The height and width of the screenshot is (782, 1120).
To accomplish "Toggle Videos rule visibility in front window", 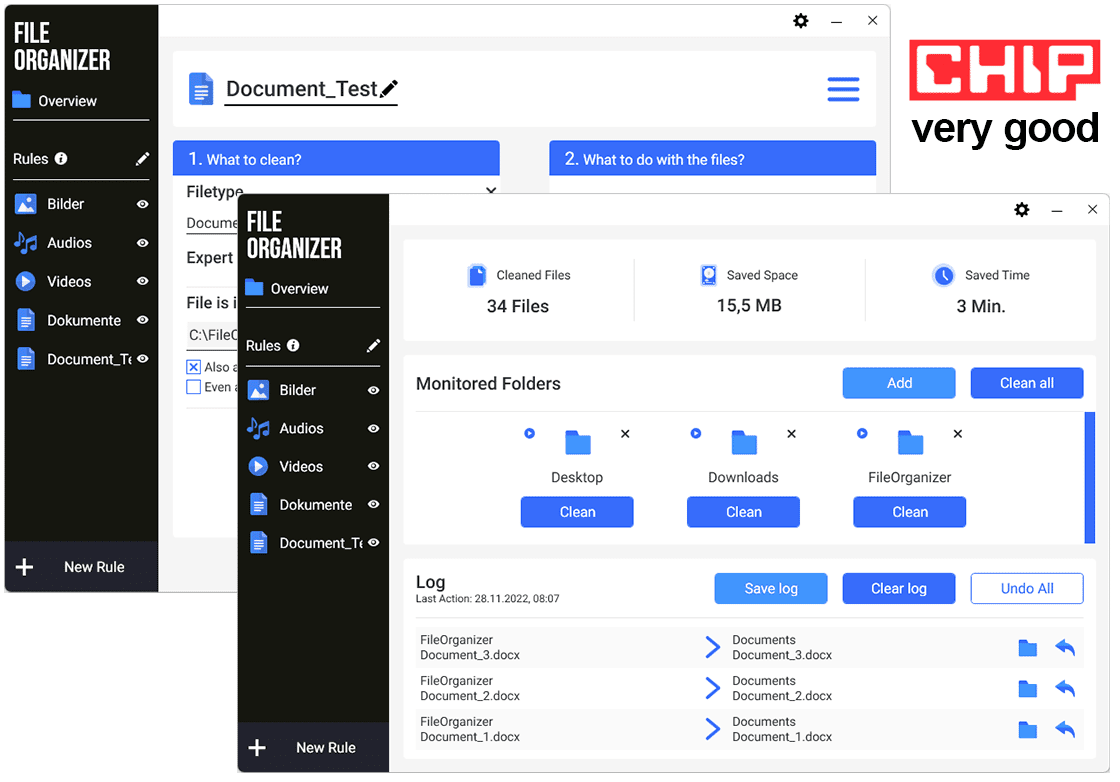I will (x=373, y=466).
